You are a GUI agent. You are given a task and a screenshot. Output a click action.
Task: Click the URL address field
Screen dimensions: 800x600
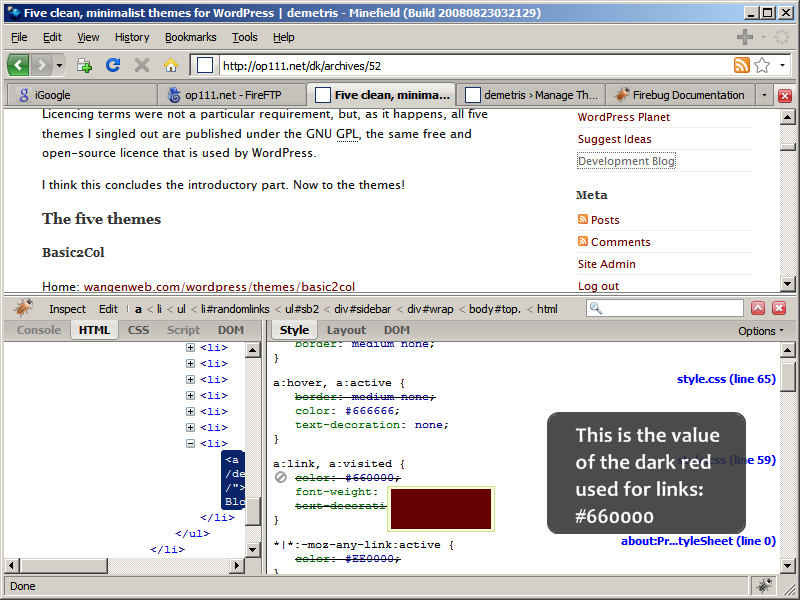coord(474,66)
